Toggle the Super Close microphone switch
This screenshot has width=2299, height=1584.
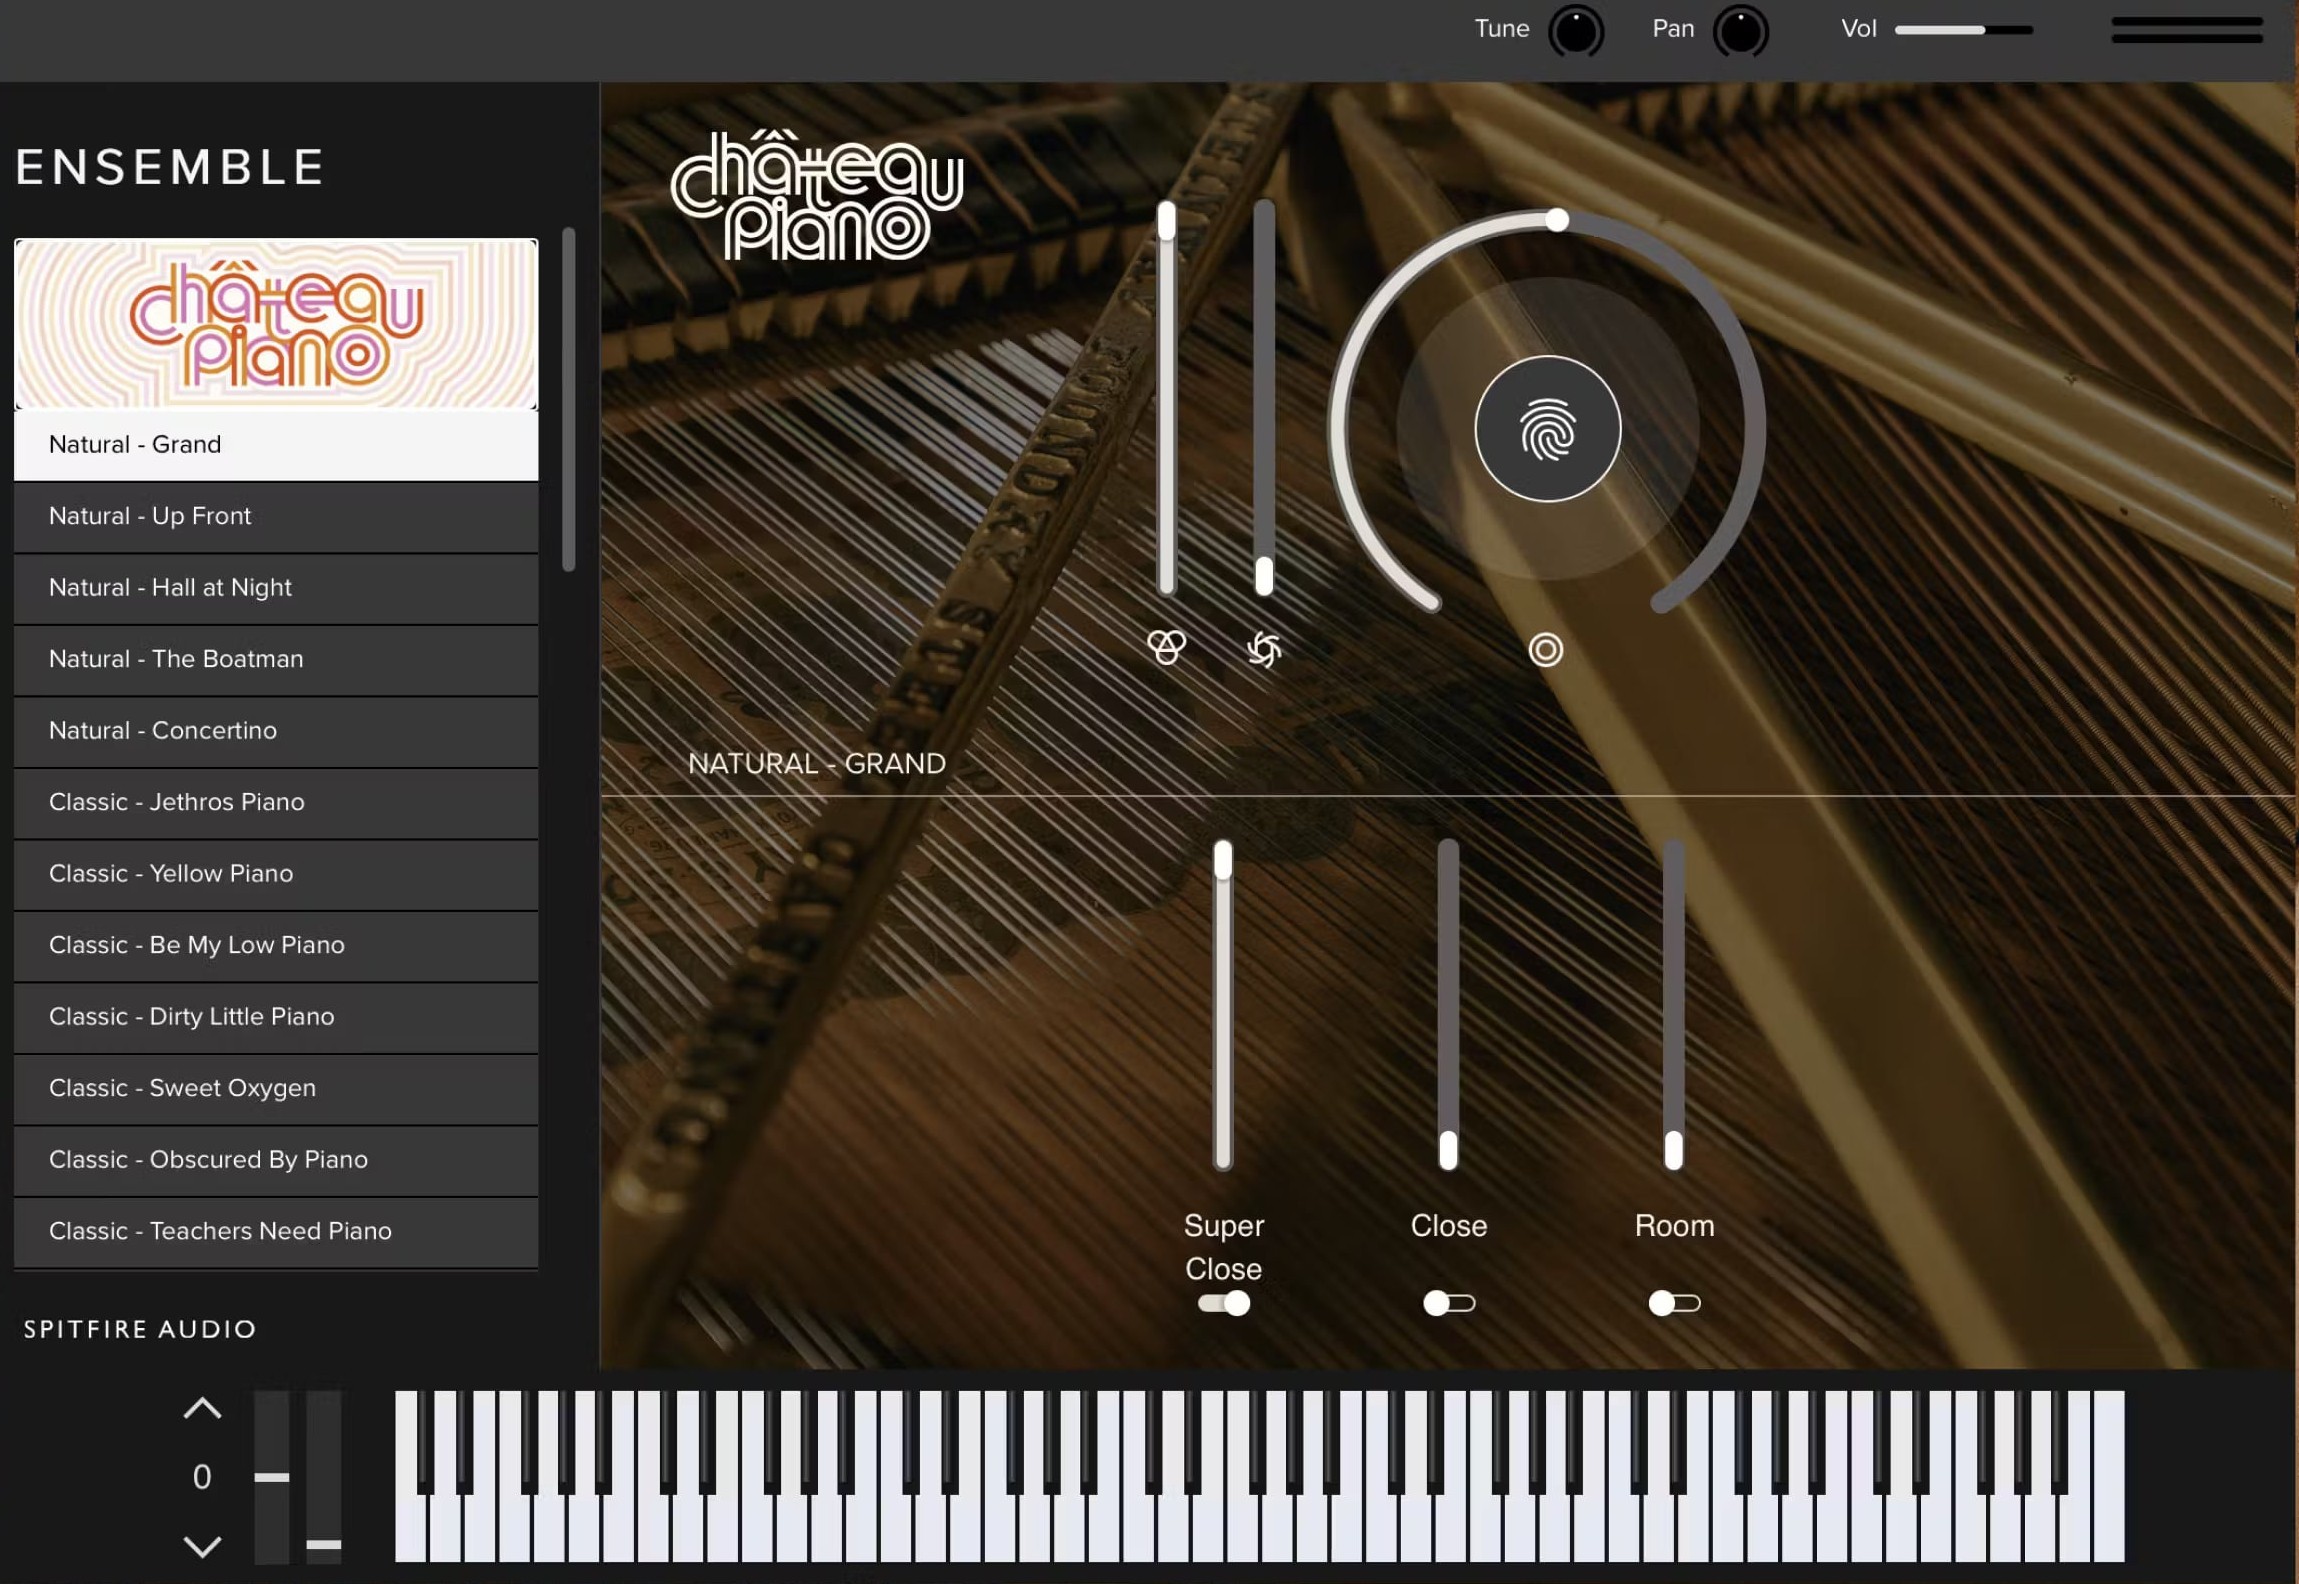pyautogui.click(x=1223, y=1303)
